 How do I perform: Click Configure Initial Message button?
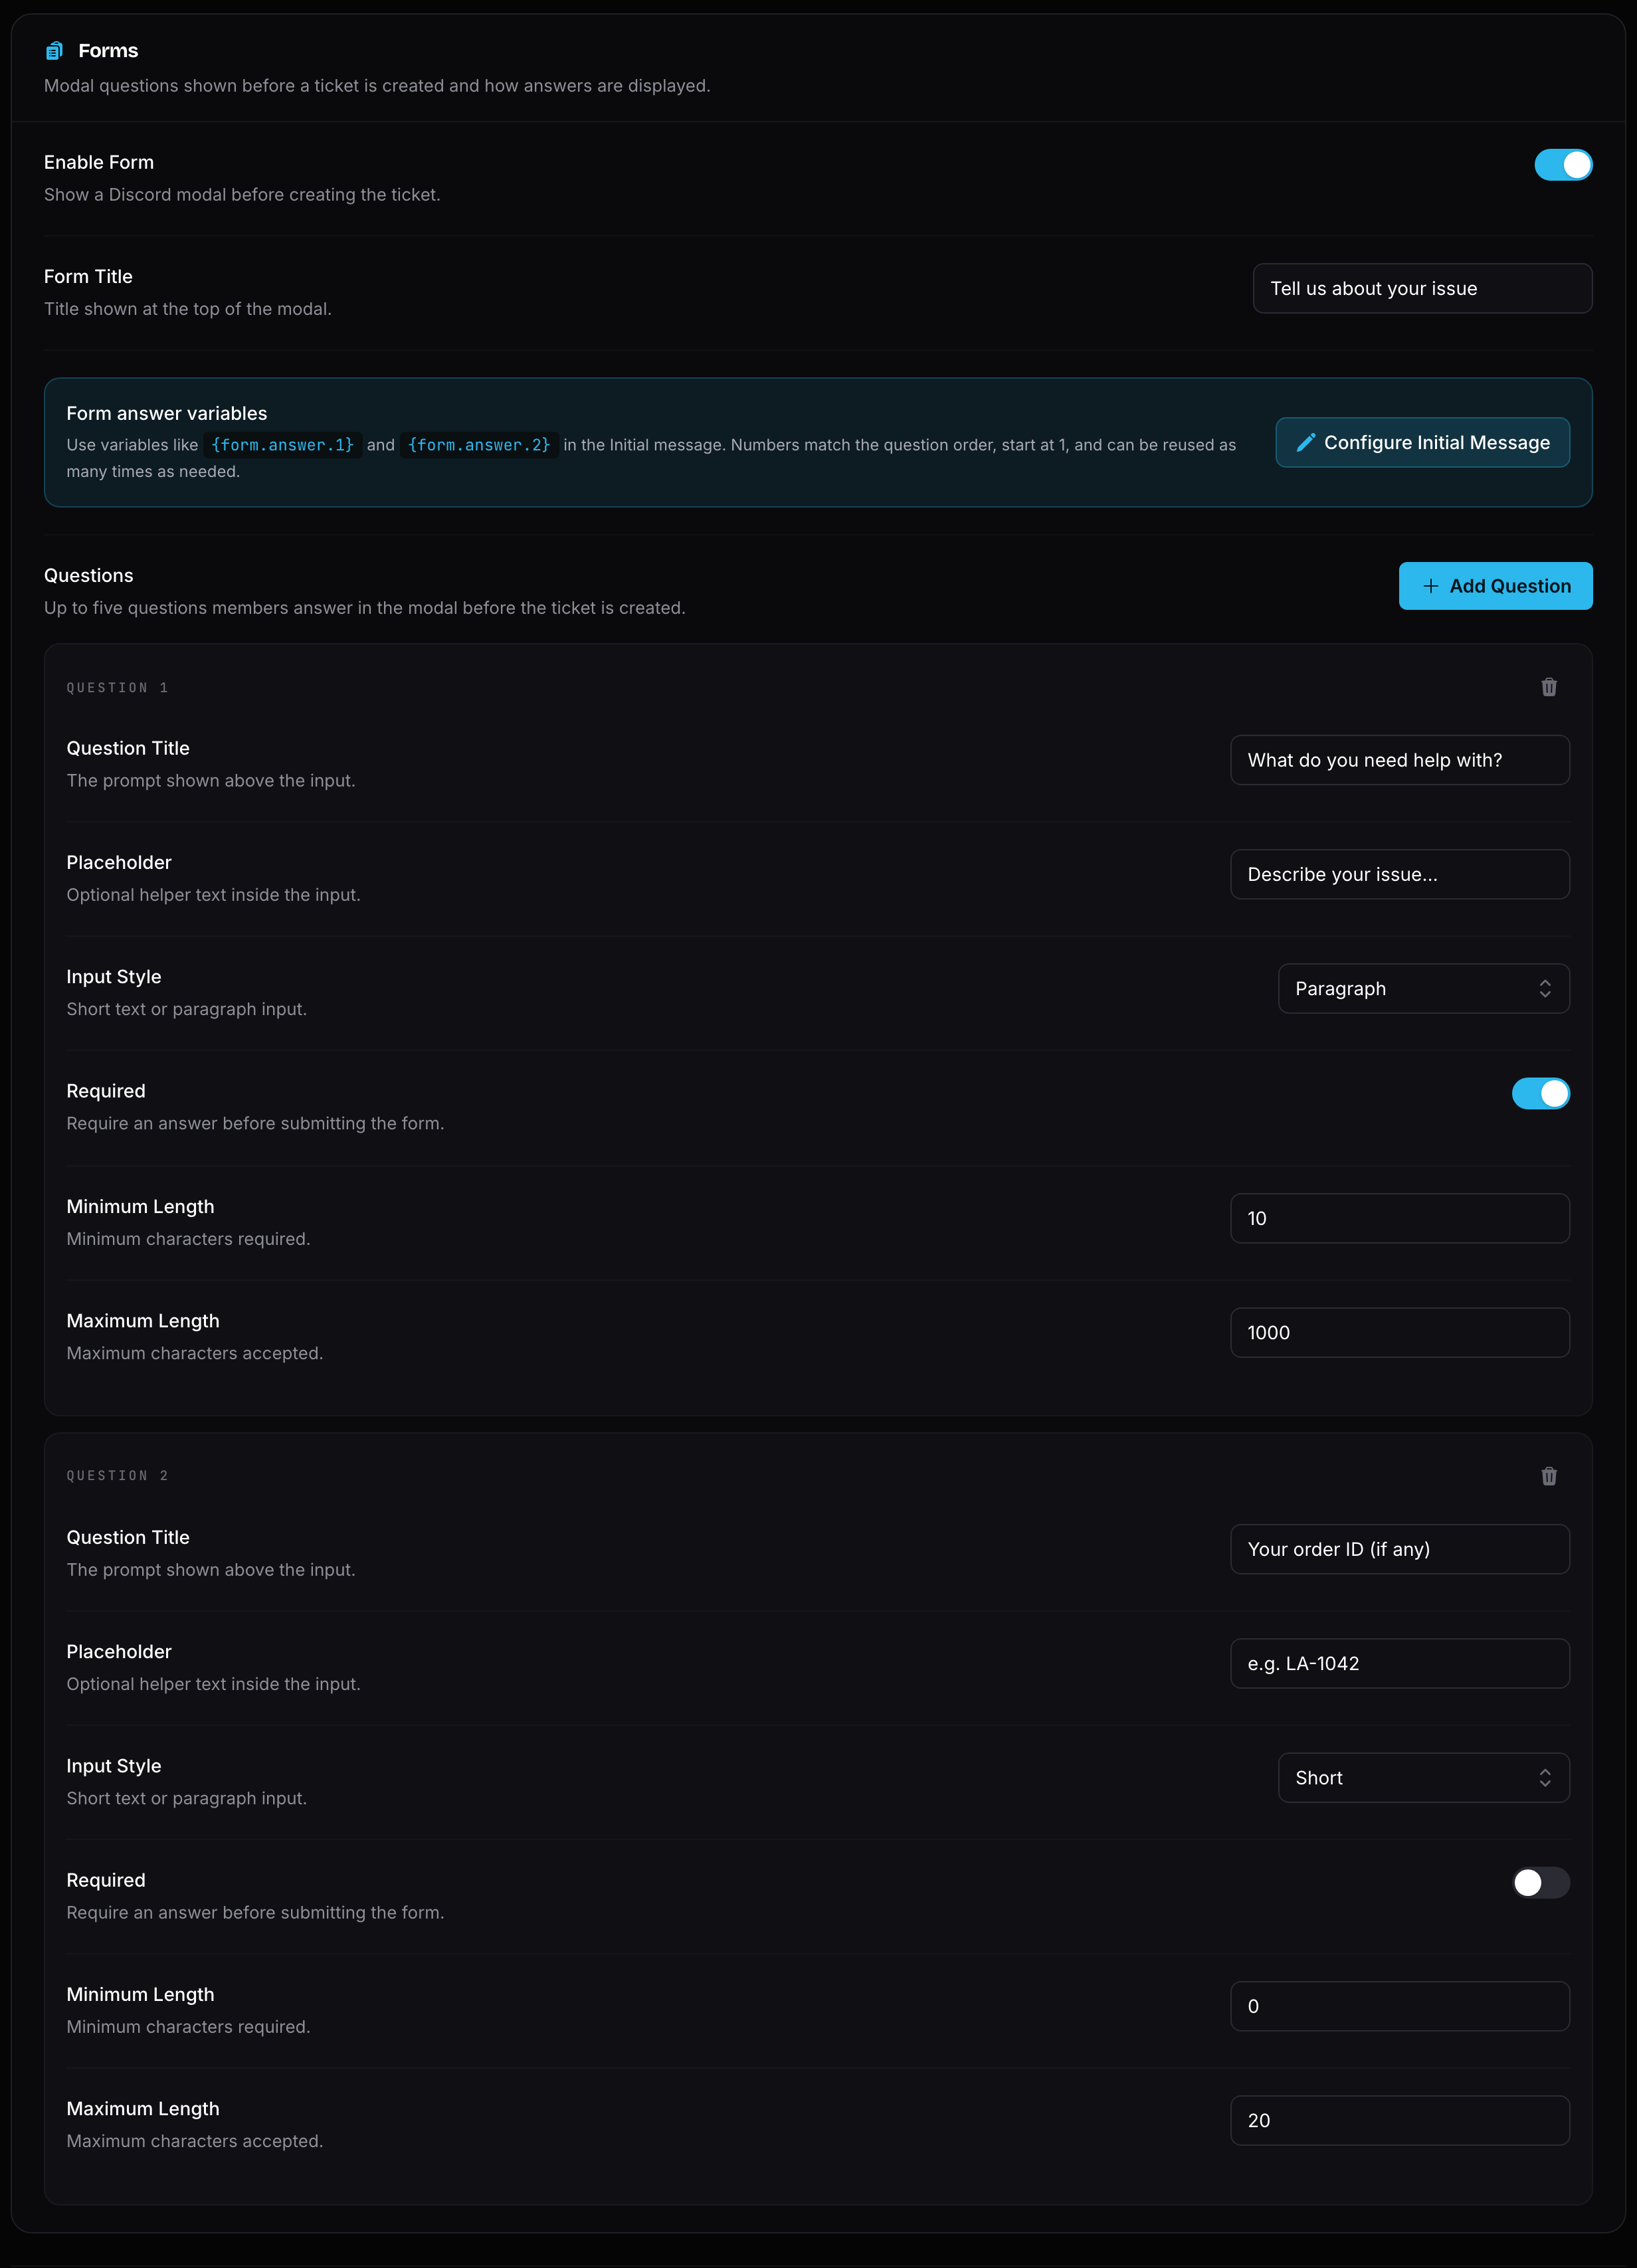tap(1422, 442)
